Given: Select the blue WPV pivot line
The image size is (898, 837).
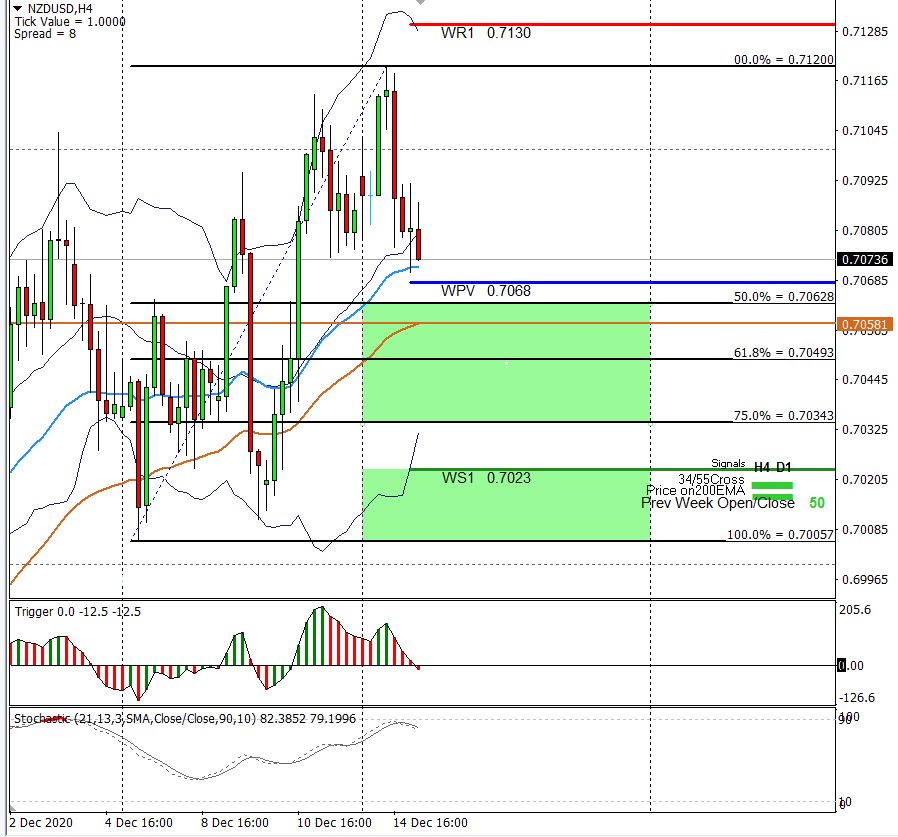Looking at the screenshot, I should (x=620, y=283).
